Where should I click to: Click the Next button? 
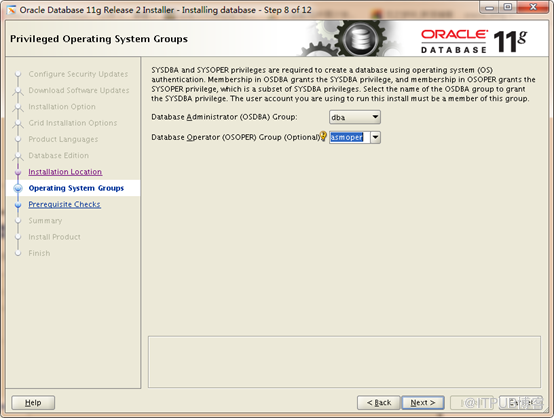point(423,403)
